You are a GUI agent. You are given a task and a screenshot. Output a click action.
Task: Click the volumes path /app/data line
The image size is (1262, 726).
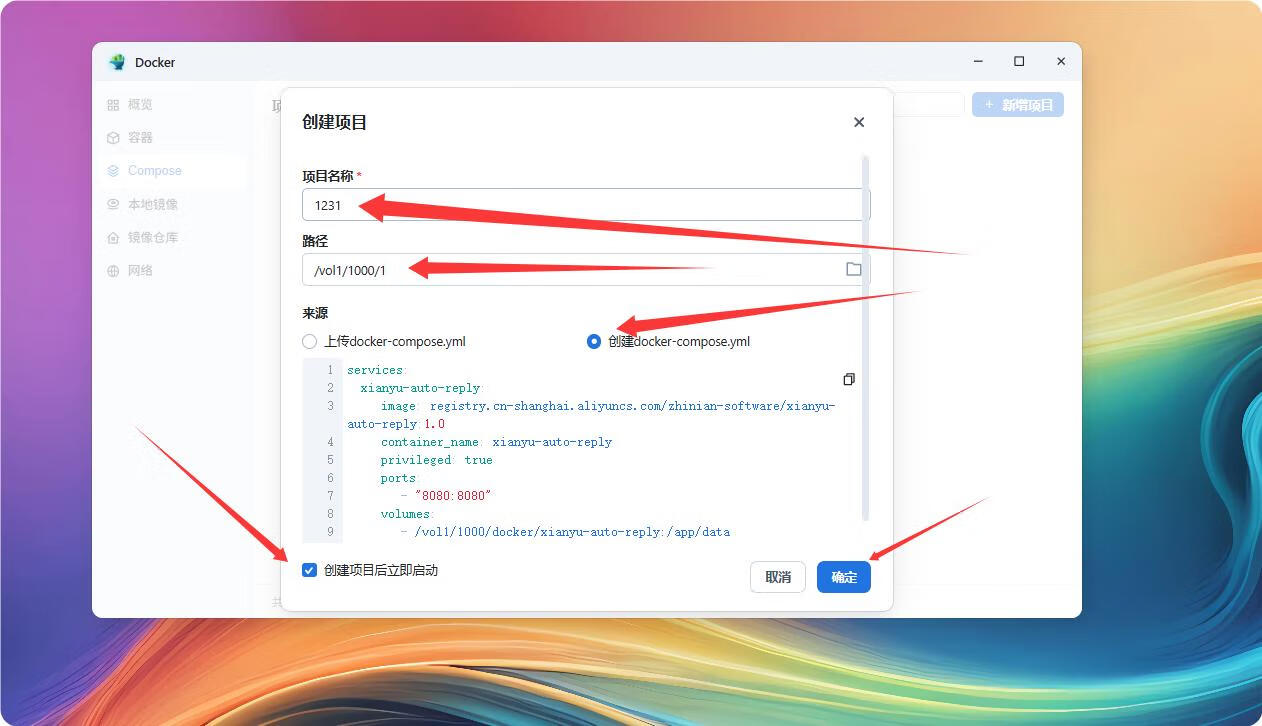[x=572, y=532]
